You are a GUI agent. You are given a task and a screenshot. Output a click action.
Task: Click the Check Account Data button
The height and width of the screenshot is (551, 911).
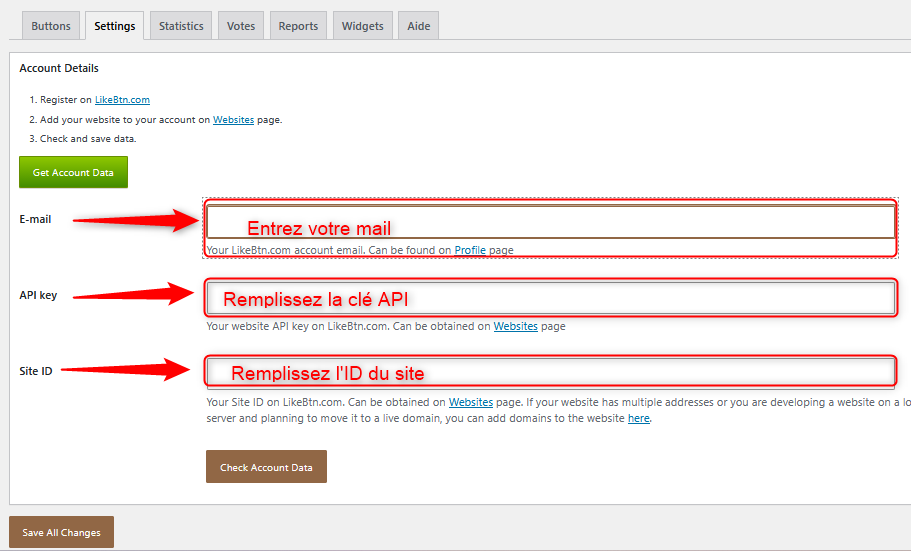pyautogui.click(x=266, y=467)
